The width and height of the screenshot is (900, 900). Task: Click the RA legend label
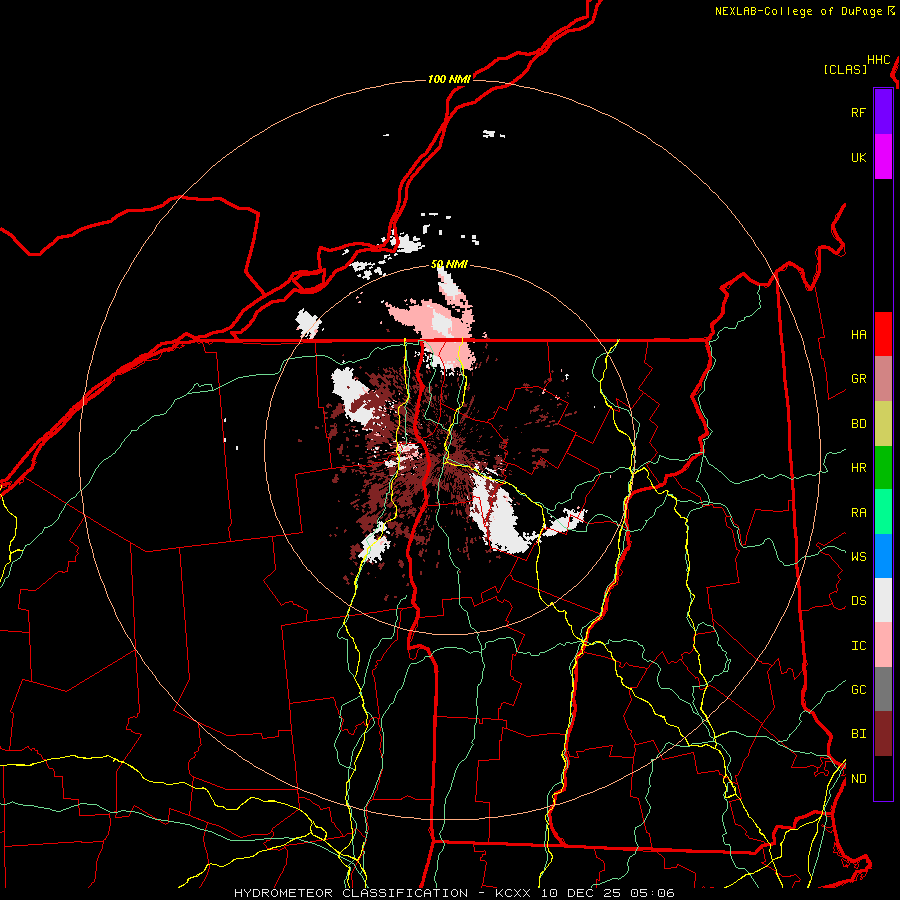click(858, 513)
